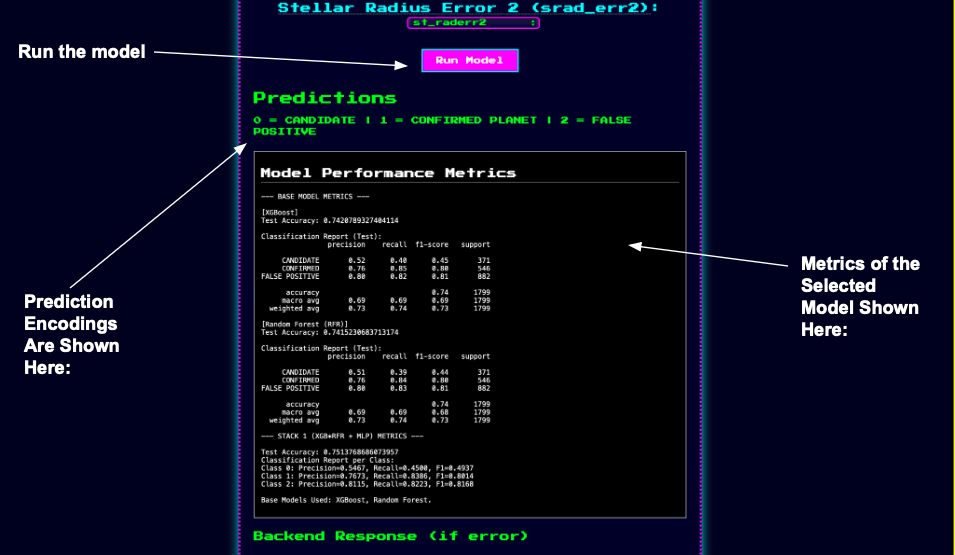Select the [XGBoost] label
This screenshot has height=555, width=955.
tap(280, 212)
